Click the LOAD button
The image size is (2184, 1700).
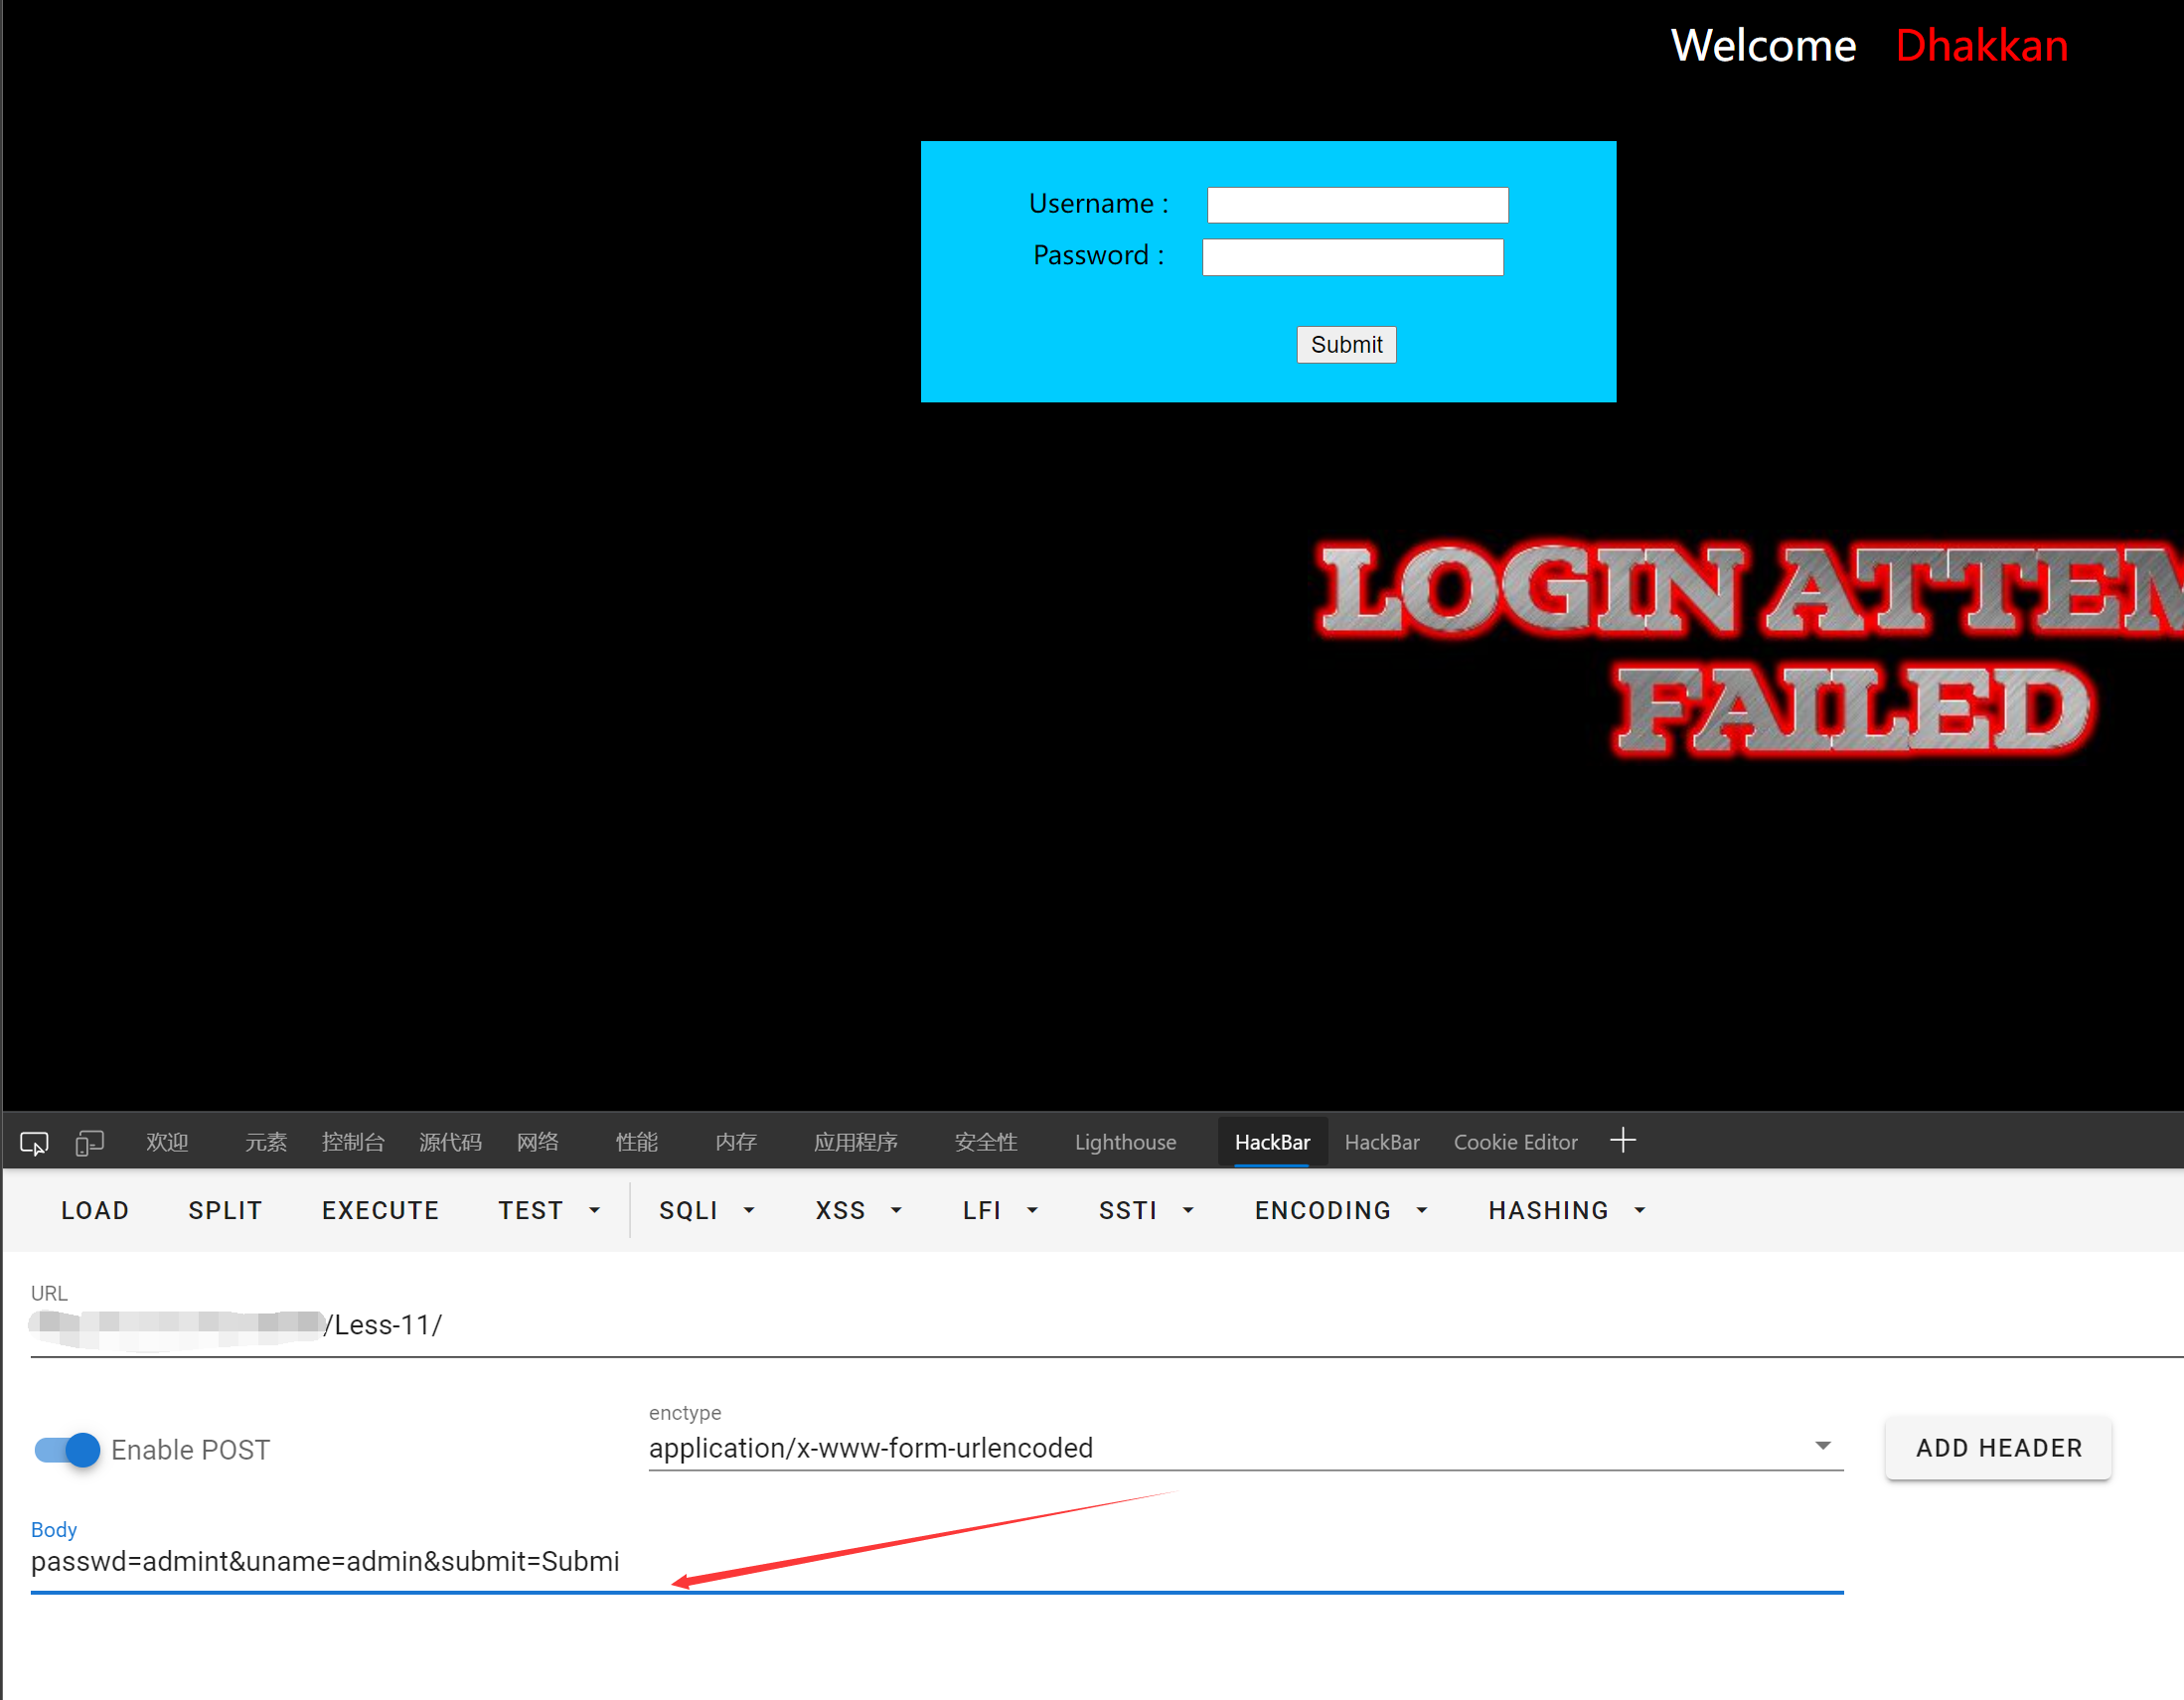95,1210
